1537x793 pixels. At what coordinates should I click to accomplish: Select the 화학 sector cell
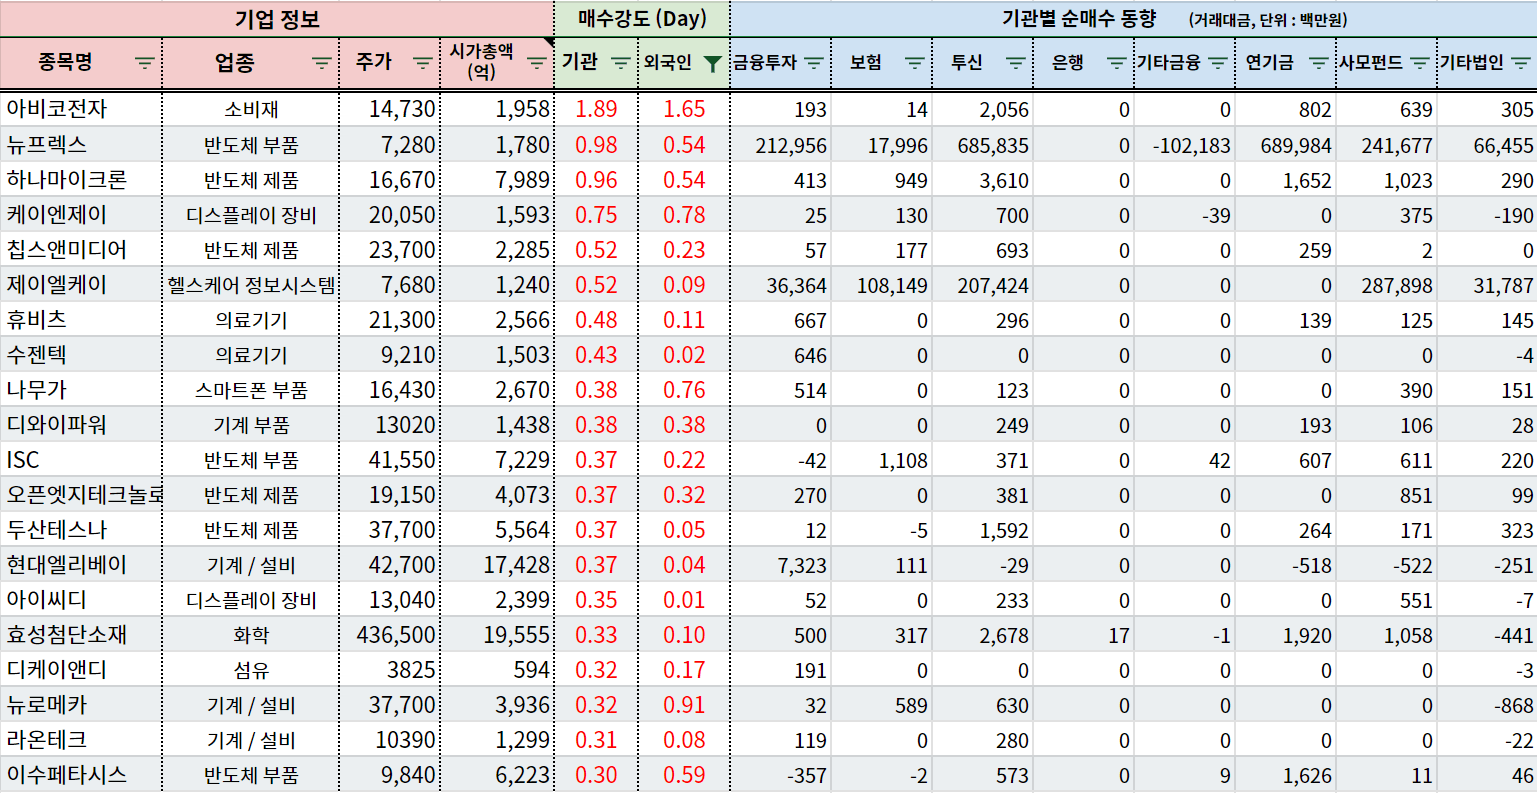click(251, 635)
